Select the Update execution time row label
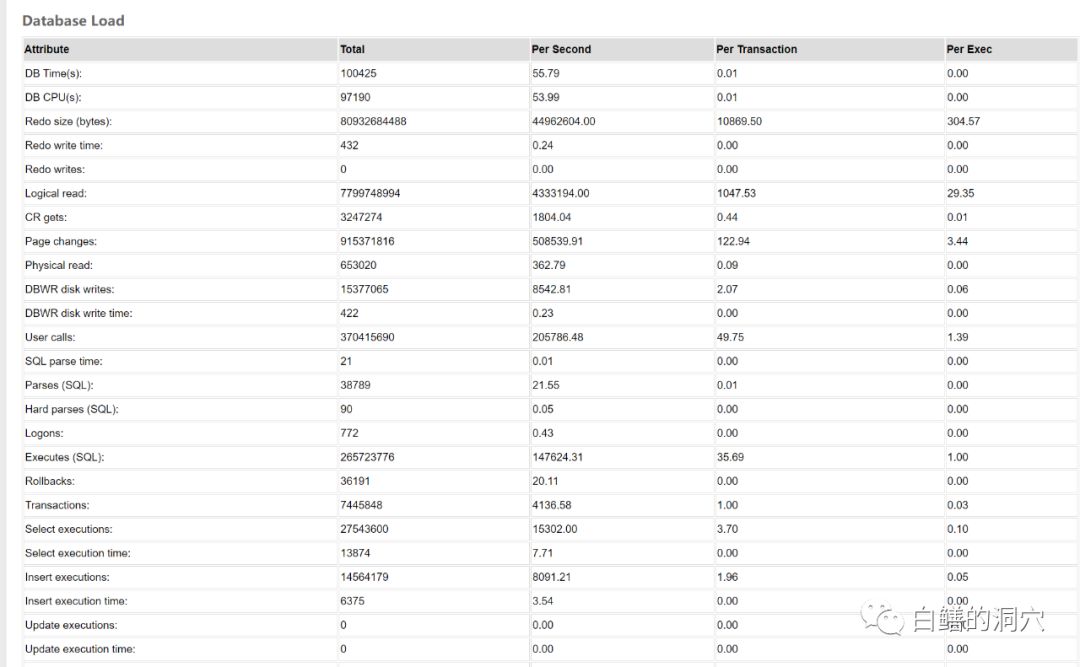This screenshot has width=1080, height=667. click(x=79, y=649)
